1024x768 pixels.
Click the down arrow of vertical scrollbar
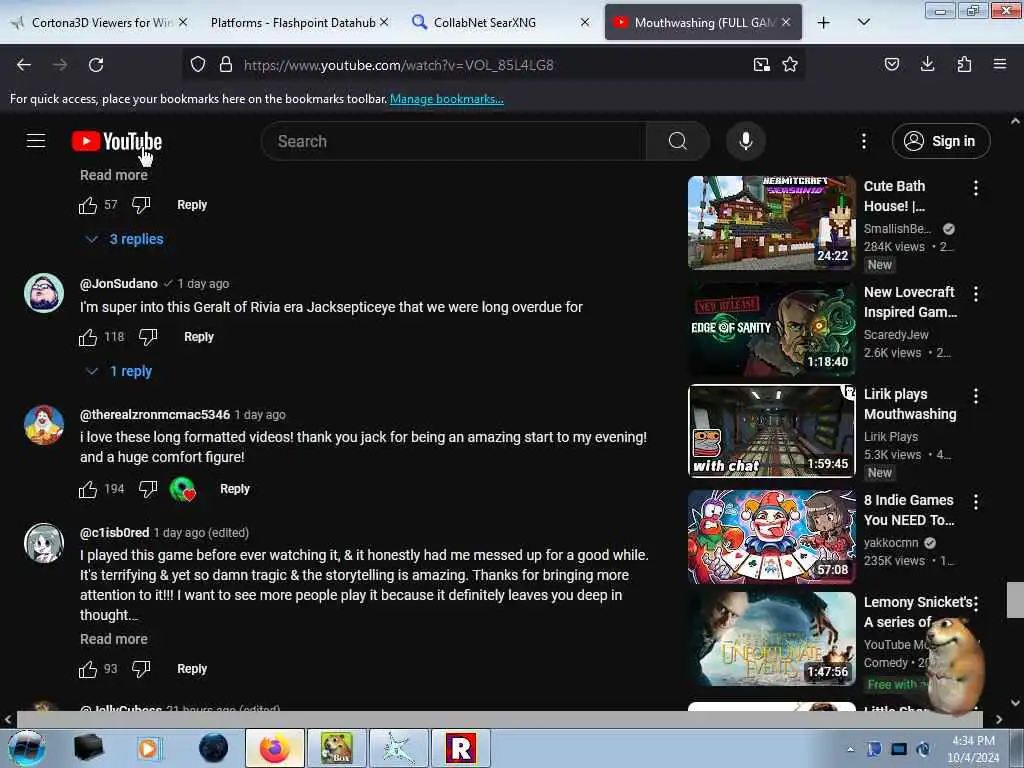(1015, 703)
